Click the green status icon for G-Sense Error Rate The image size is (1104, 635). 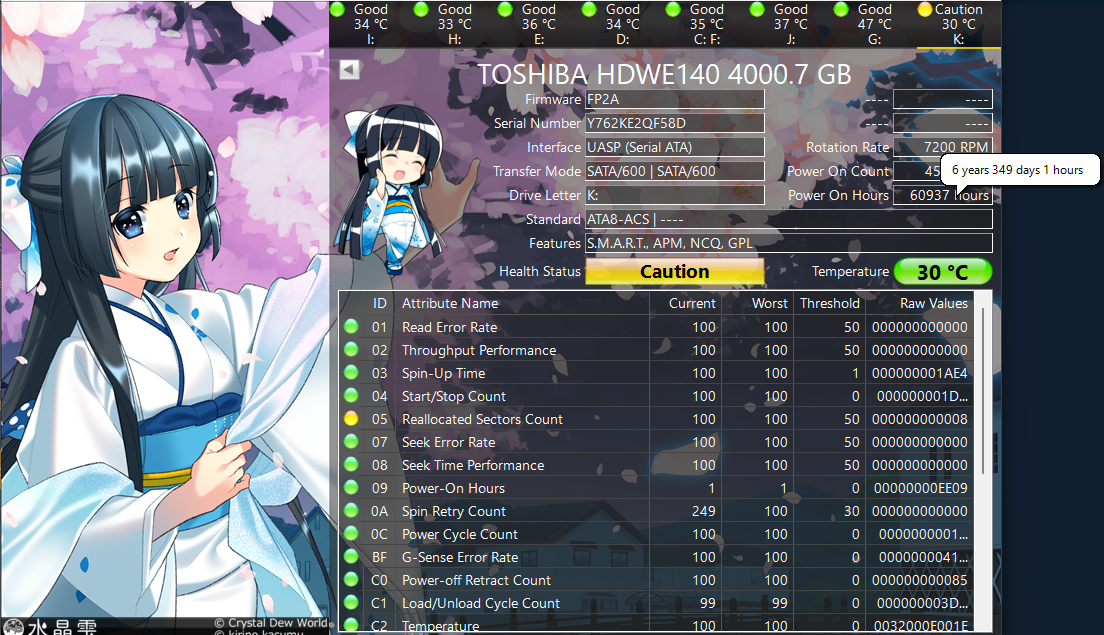click(x=351, y=557)
